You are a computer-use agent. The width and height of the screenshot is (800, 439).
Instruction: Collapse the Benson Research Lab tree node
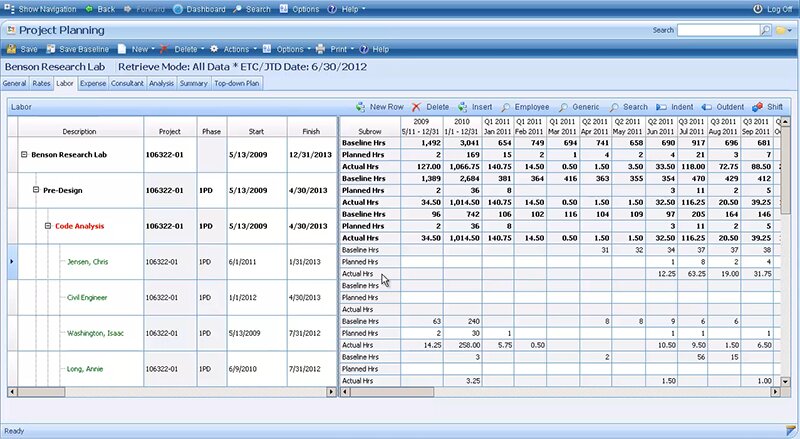click(x=23, y=155)
